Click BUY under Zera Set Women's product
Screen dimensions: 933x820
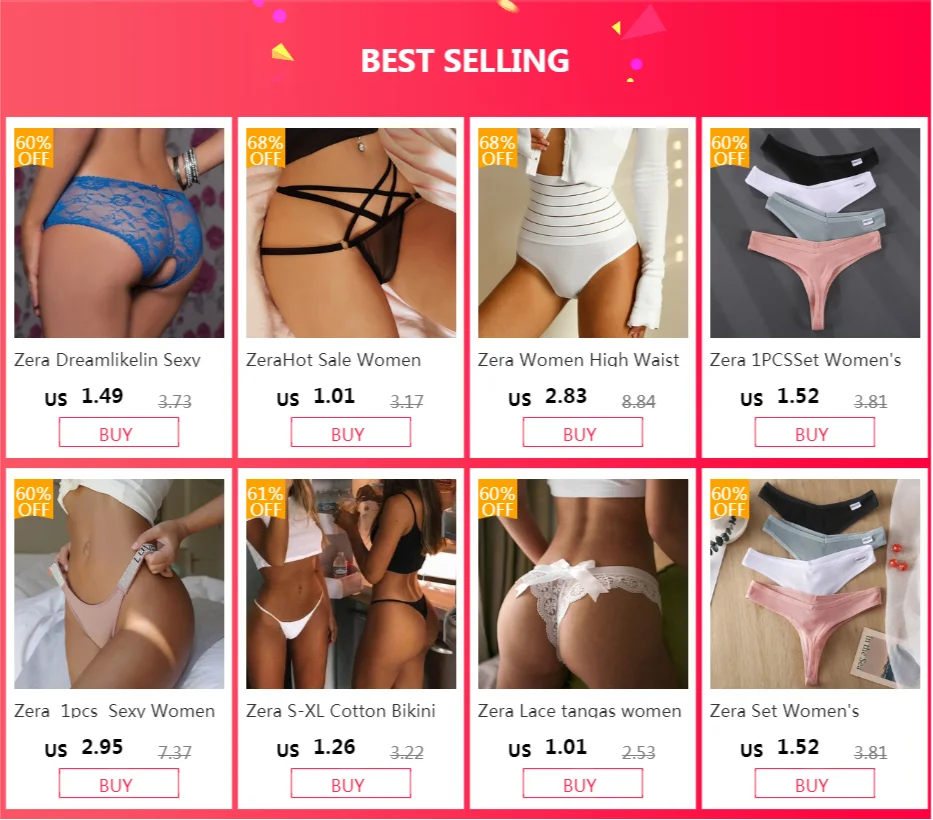pos(815,783)
